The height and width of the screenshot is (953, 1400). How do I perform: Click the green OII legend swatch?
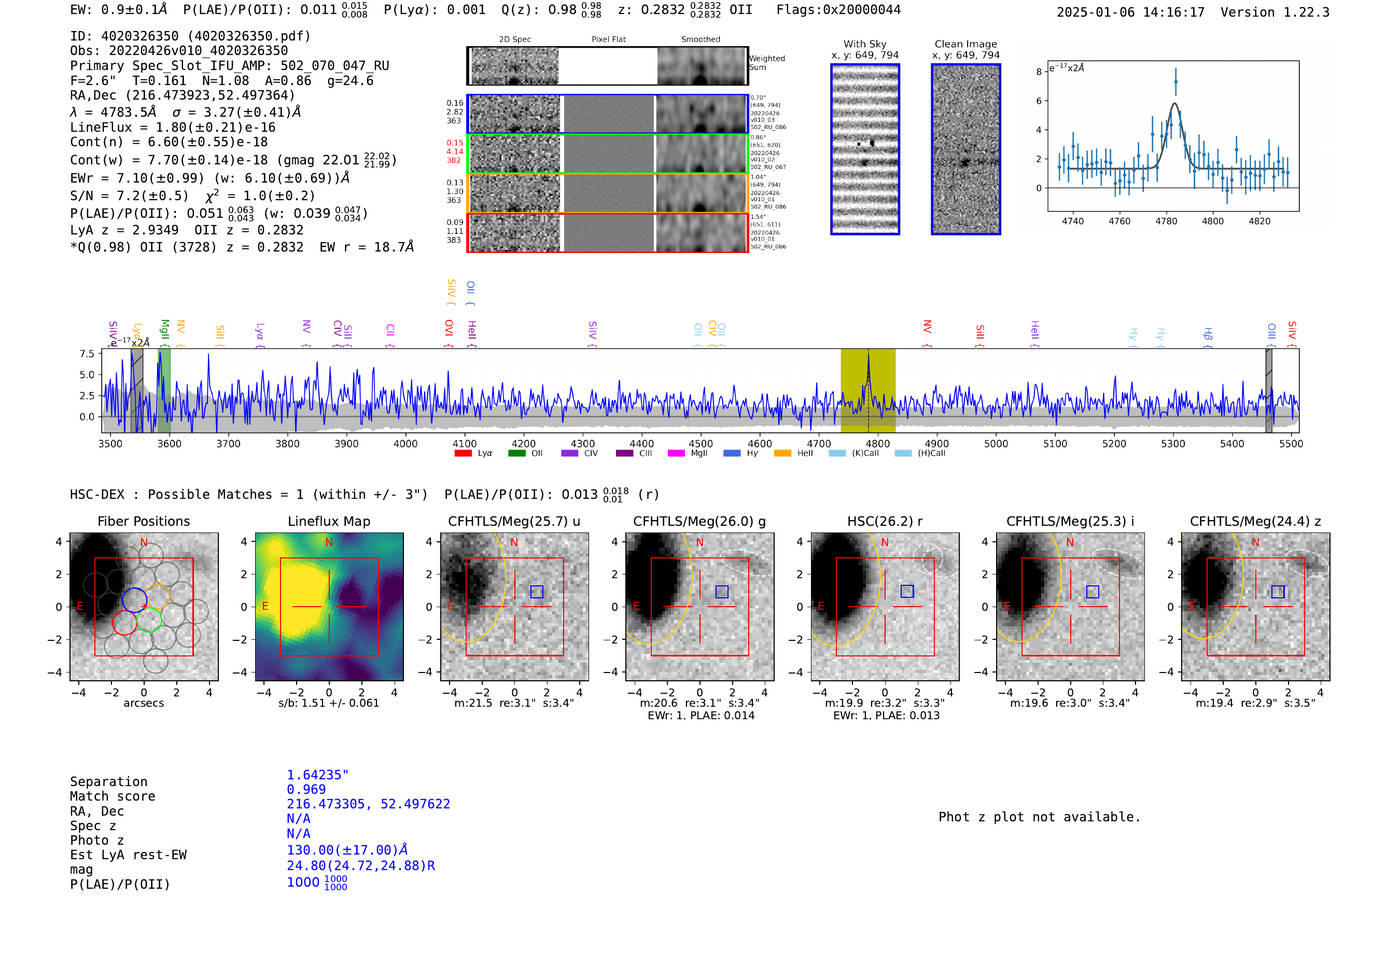(x=516, y=453)
